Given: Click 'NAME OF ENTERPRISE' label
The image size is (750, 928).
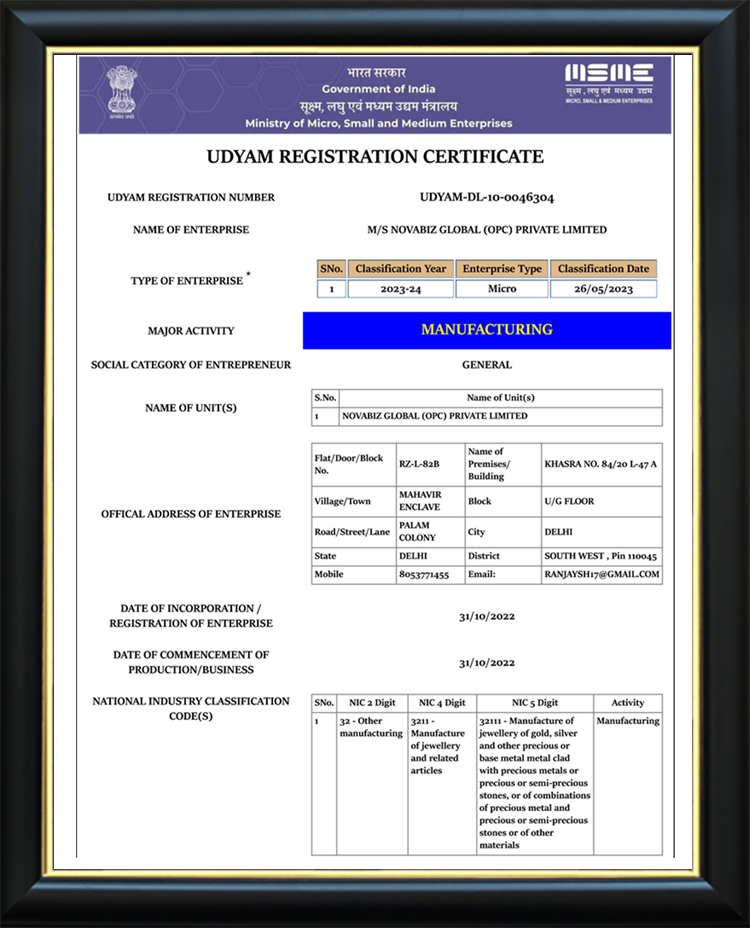Looking at the screenshot, I should coord(191,230).
